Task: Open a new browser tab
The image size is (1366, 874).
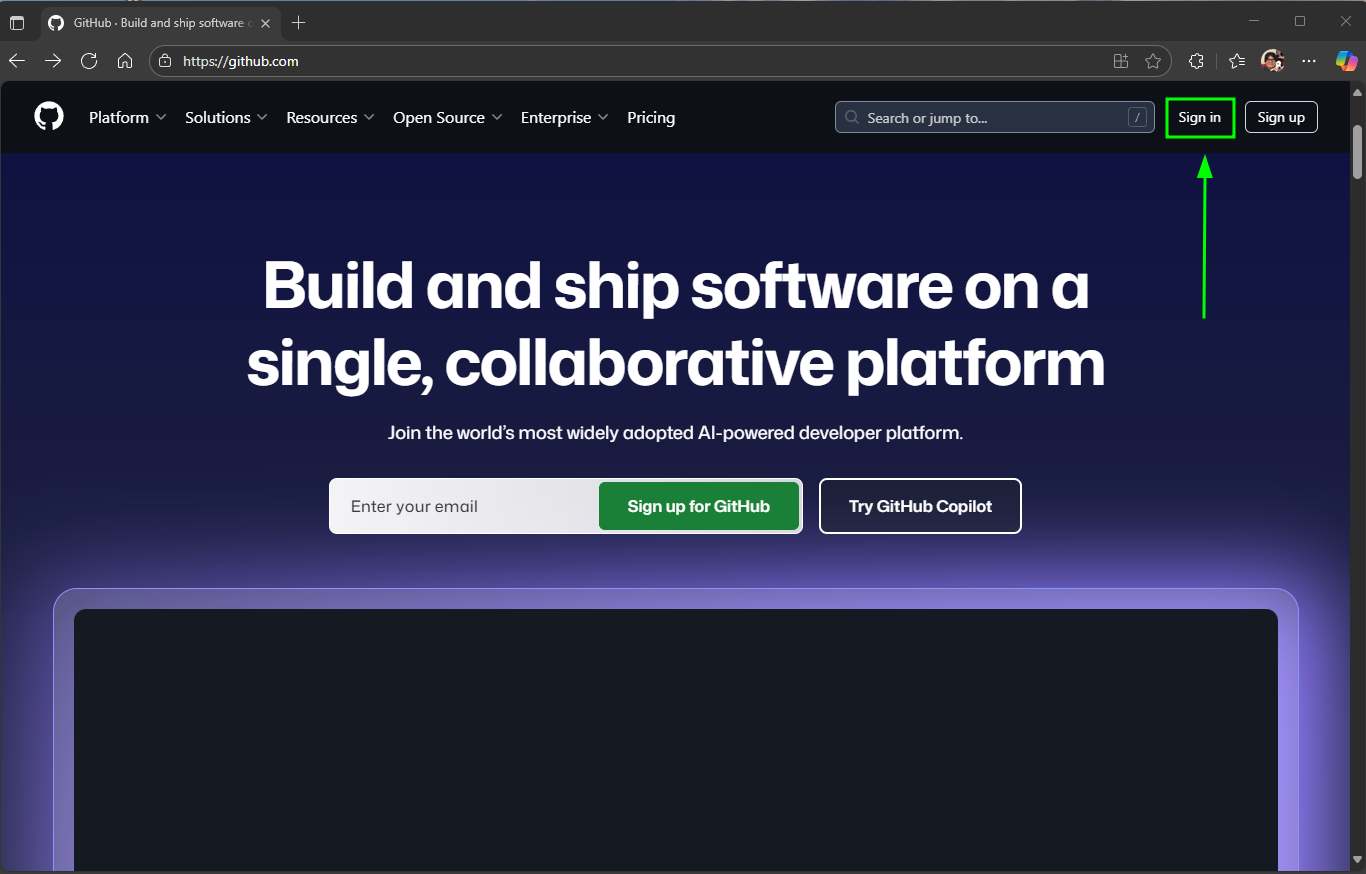Action: click(298, 23)
